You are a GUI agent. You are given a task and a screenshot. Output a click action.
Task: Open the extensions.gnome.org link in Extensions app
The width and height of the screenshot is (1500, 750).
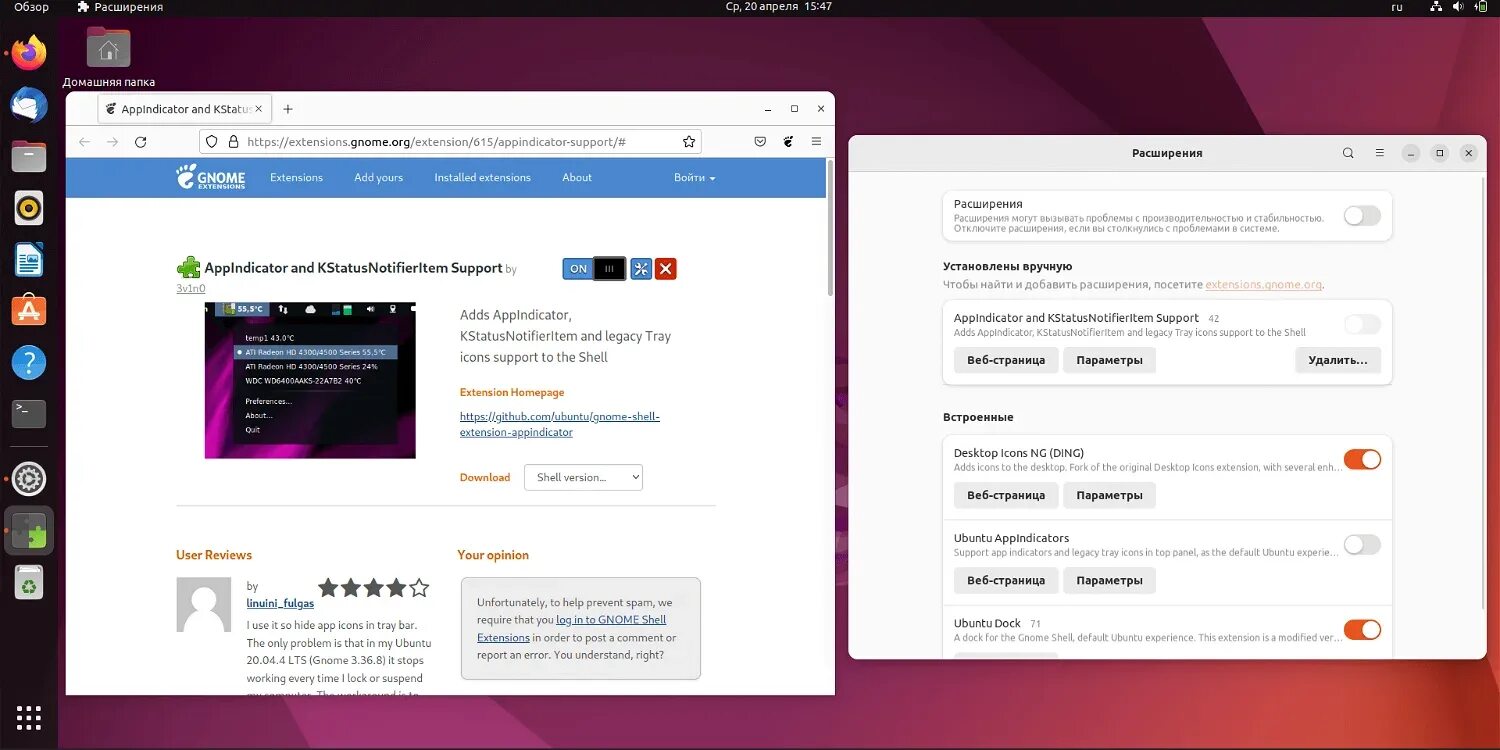1264,285
